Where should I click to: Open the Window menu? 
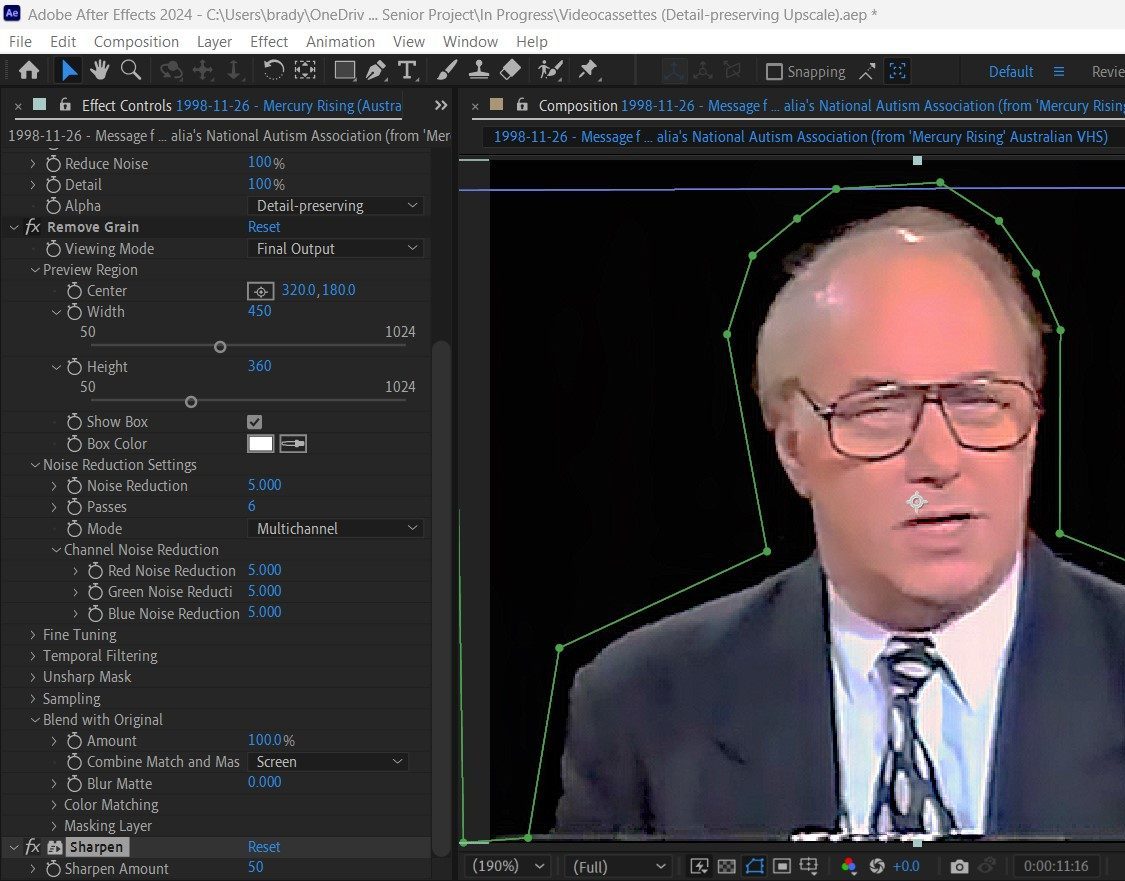tap(470, 42)
